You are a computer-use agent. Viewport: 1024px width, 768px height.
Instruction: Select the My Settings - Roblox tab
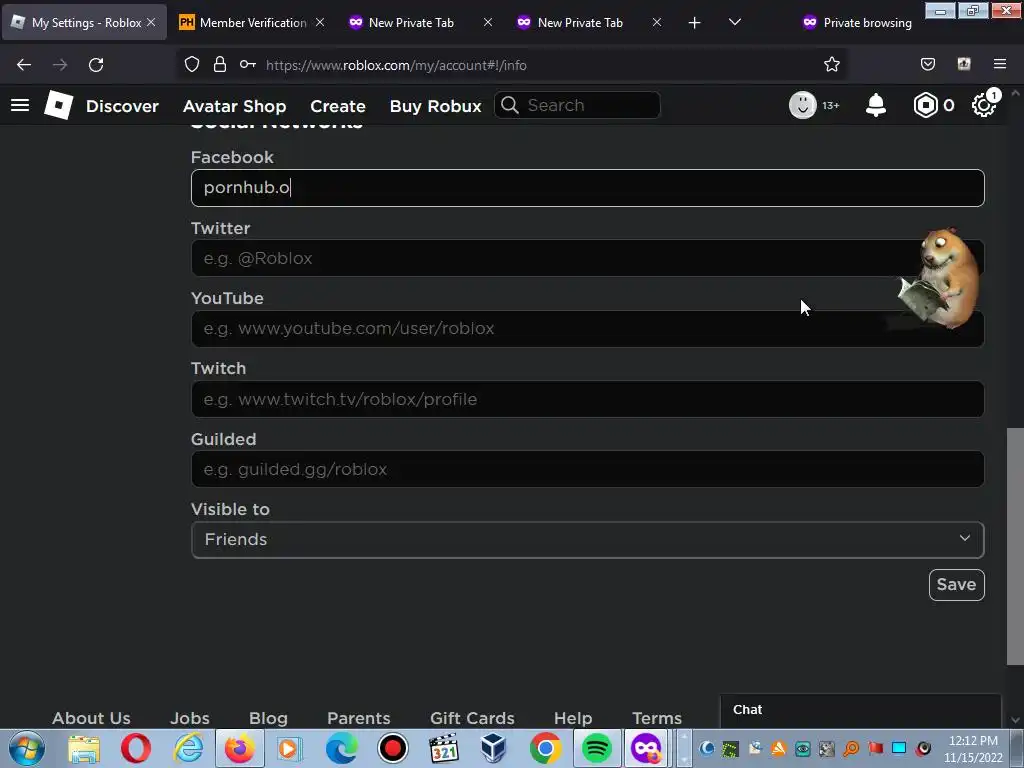[85, 22]
